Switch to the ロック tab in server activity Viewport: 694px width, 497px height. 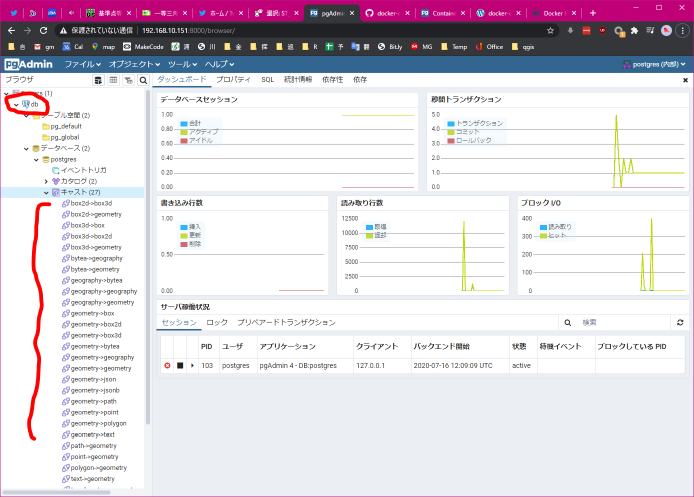click(217, 323)
